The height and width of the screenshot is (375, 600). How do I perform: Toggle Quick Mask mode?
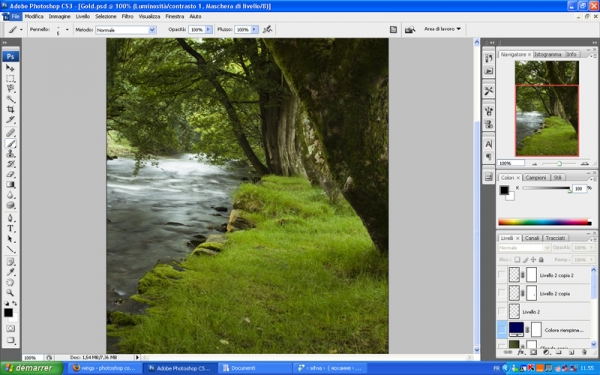10,328
